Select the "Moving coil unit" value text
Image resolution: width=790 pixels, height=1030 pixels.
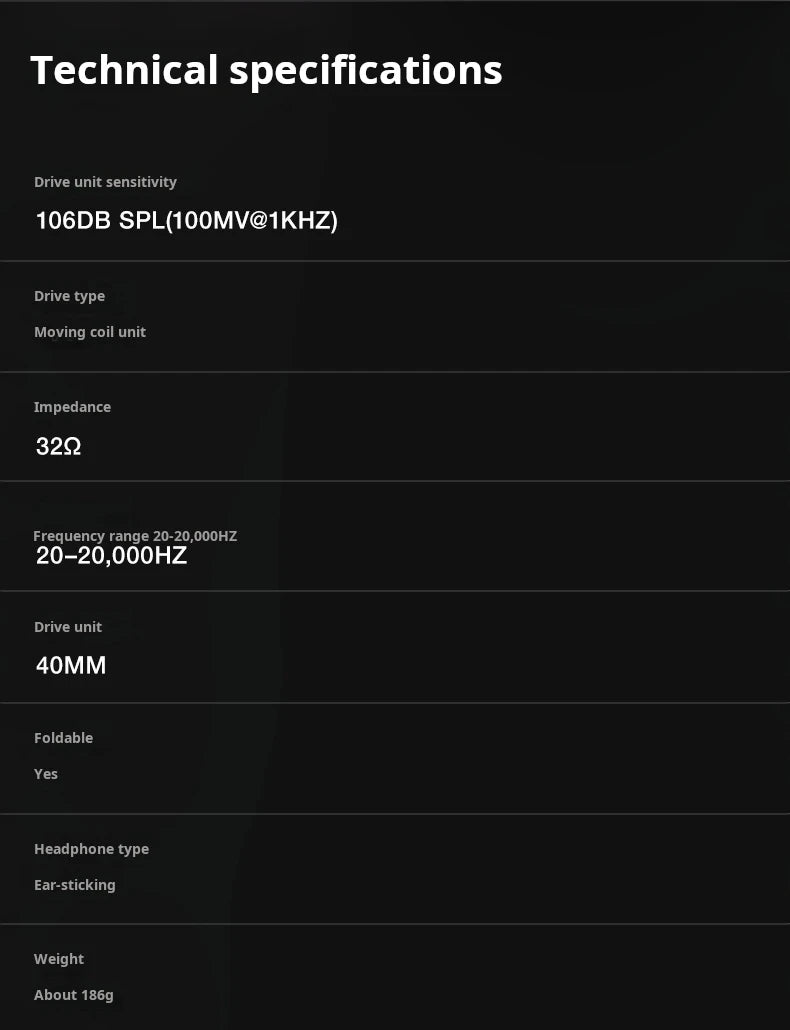pos(90,332)
